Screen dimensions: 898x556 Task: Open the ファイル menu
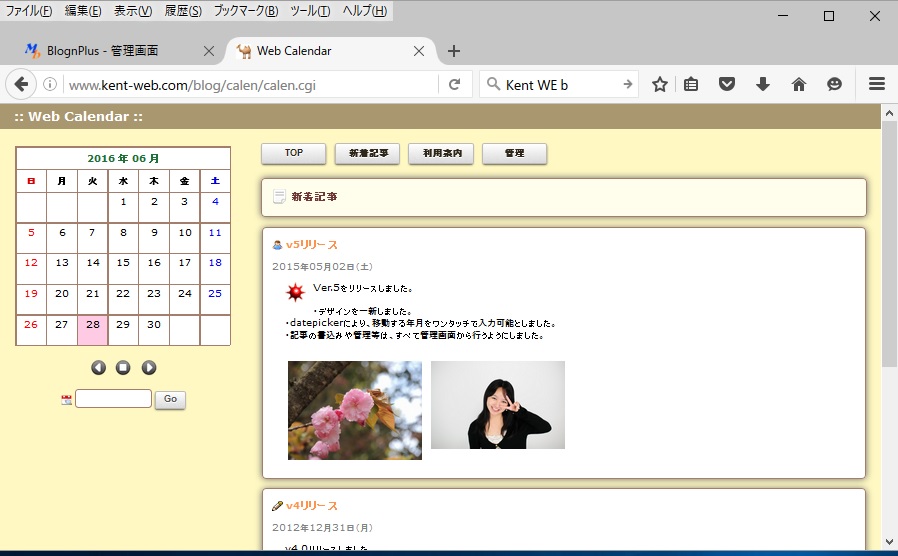point(29,10)
